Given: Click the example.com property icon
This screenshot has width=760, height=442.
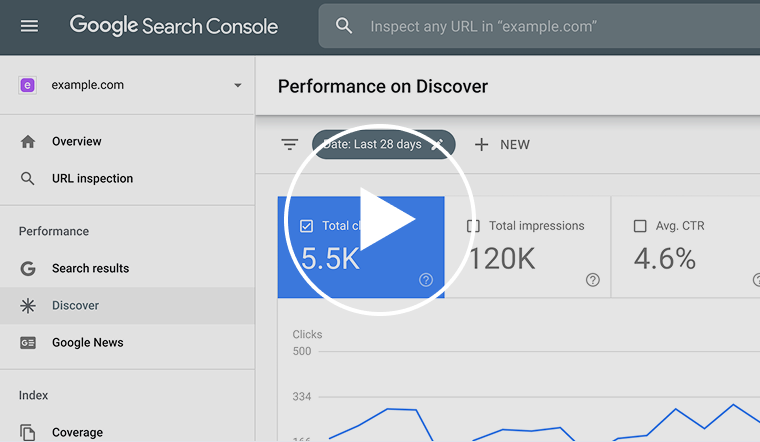Looking at the screenshot, I should (x=28, y=85).
